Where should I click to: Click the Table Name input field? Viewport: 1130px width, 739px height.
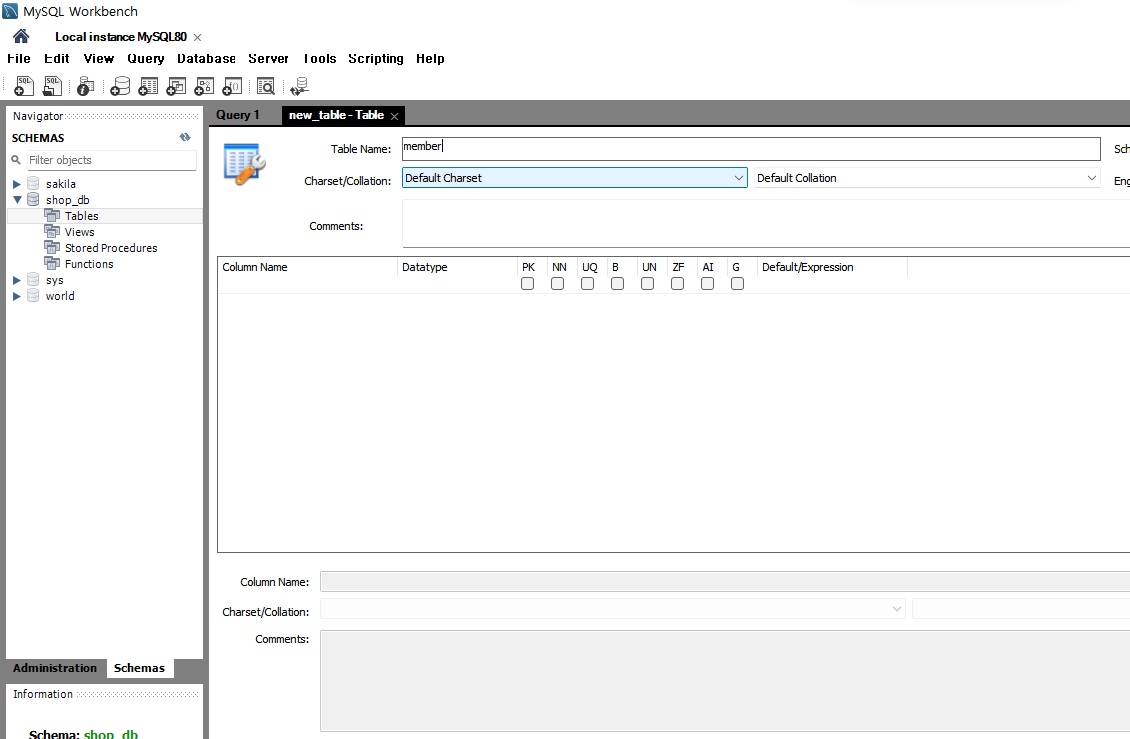pyautogui.click(x=751, y=149)
